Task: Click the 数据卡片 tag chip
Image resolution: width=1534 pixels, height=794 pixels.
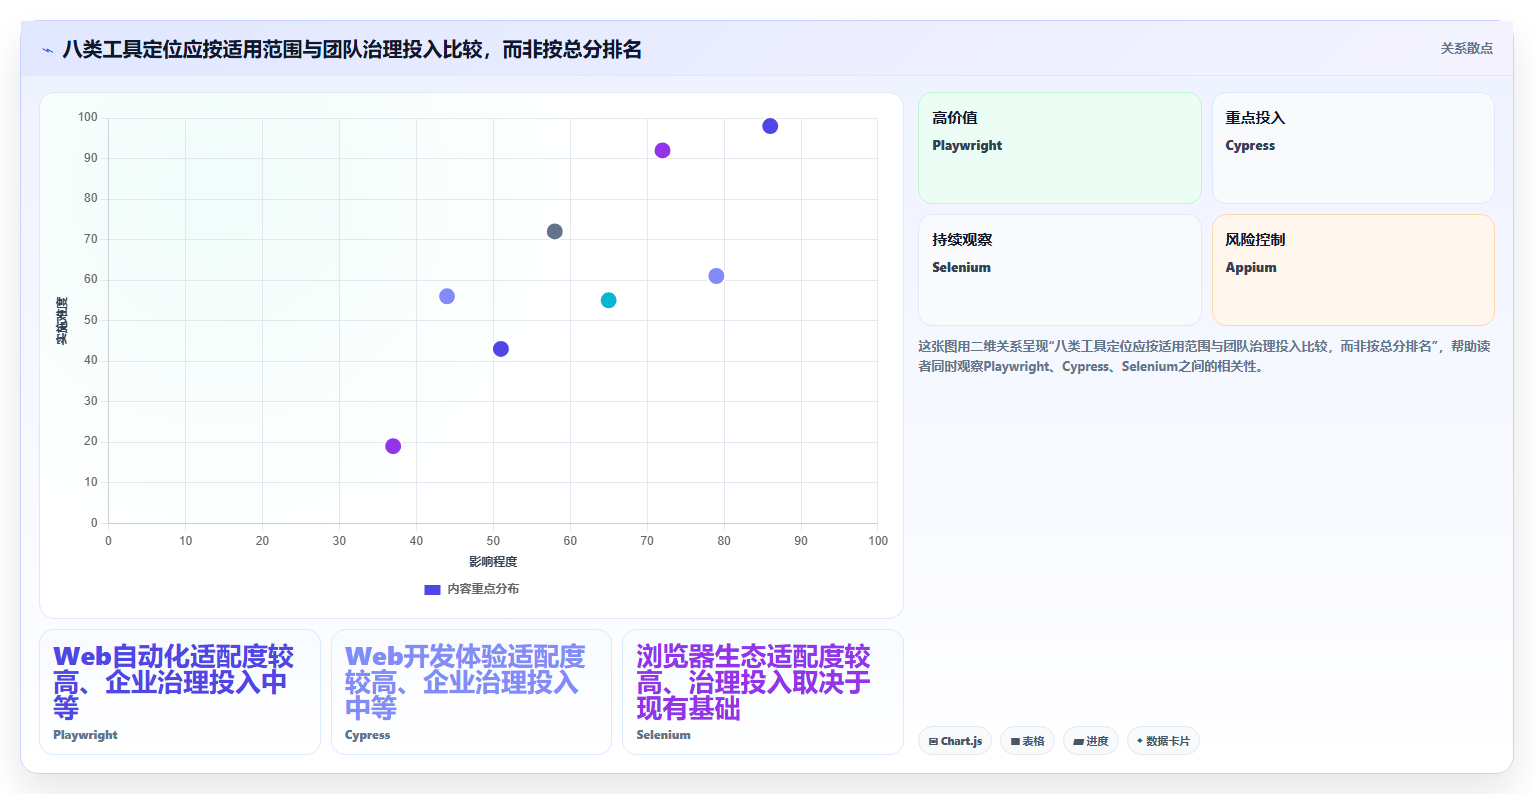Action: (x=1163, y=741)
